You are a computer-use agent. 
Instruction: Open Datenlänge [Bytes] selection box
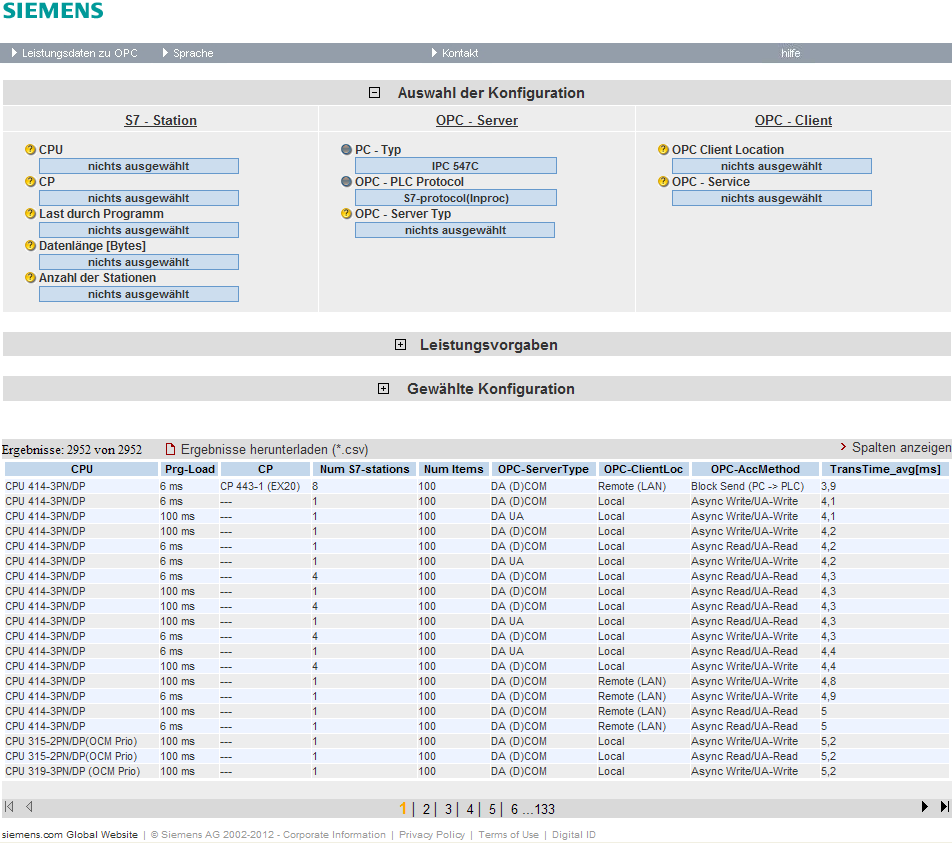138,262
